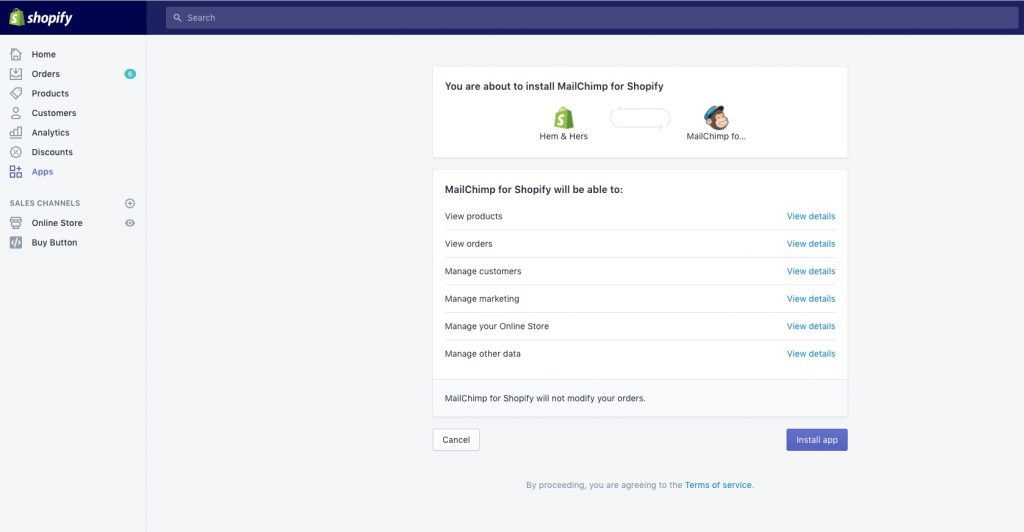This screenshot has width=1024, height=532.
Task: Click the 'View orders' permission text
Action: [x=468, y=243]
